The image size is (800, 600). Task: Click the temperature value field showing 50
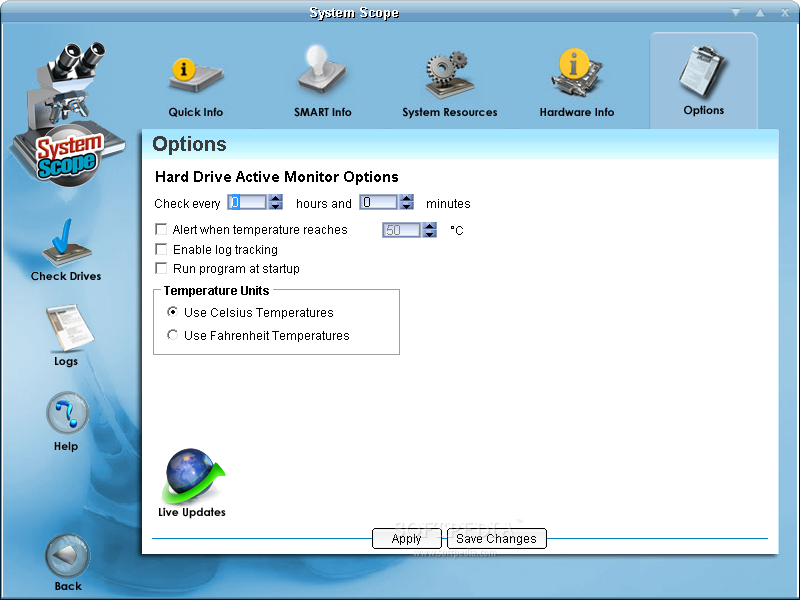[x=402, y=230]
